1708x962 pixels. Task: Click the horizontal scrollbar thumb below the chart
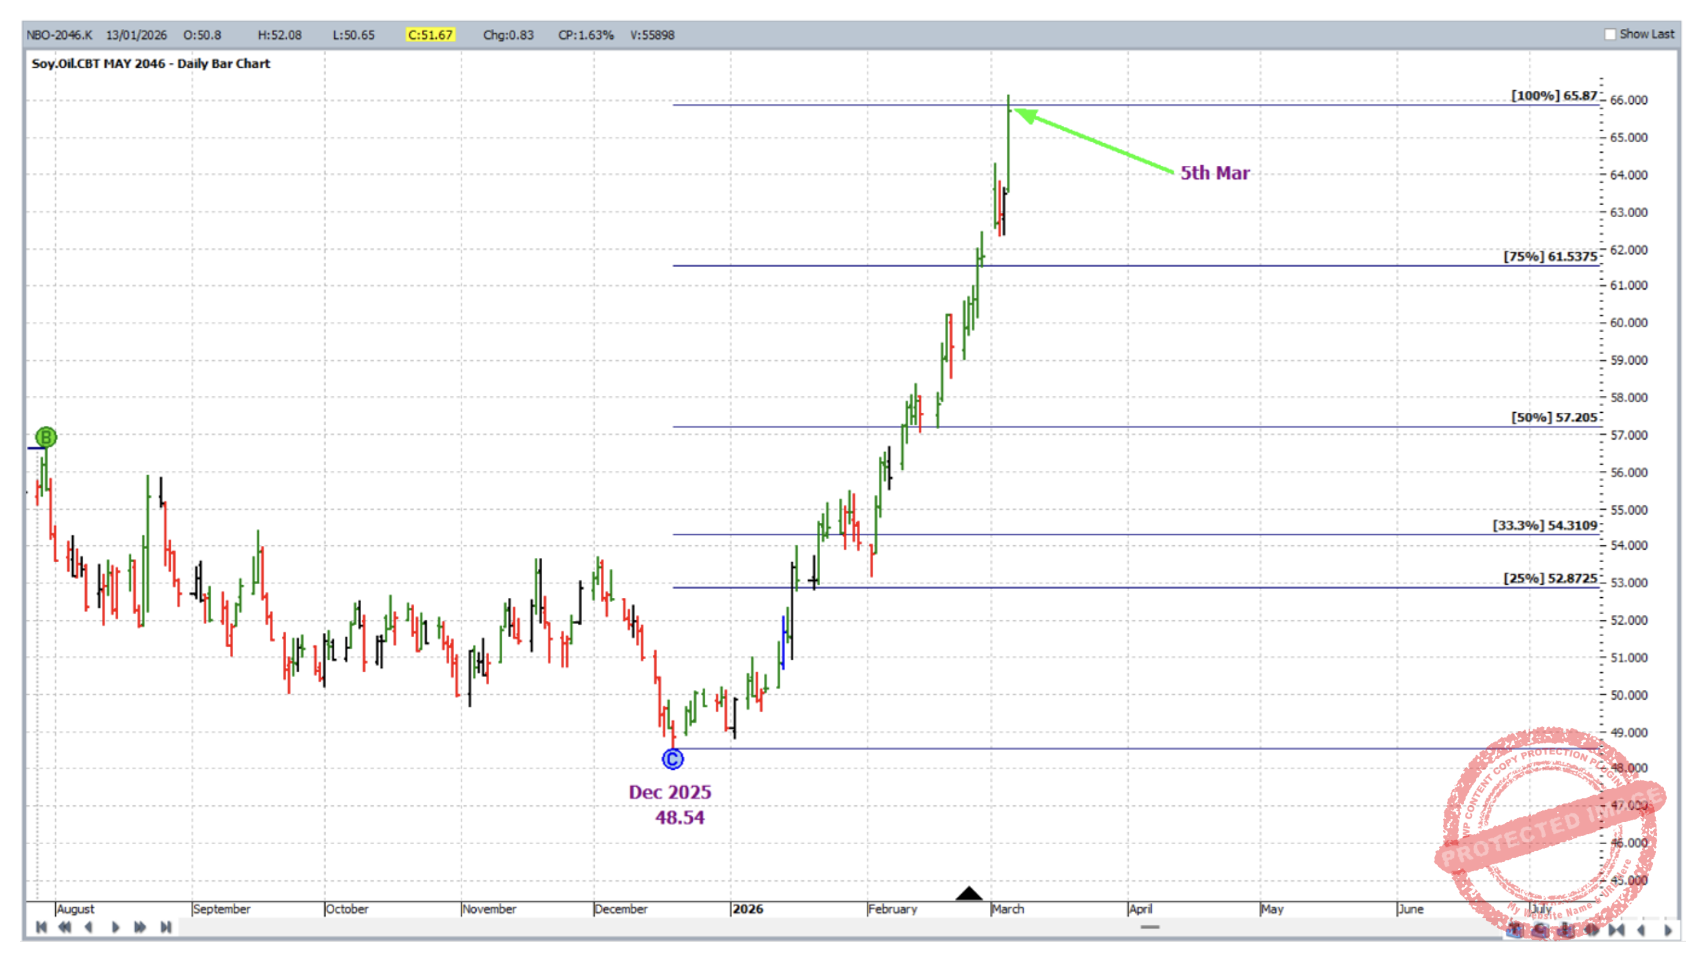1150,928
